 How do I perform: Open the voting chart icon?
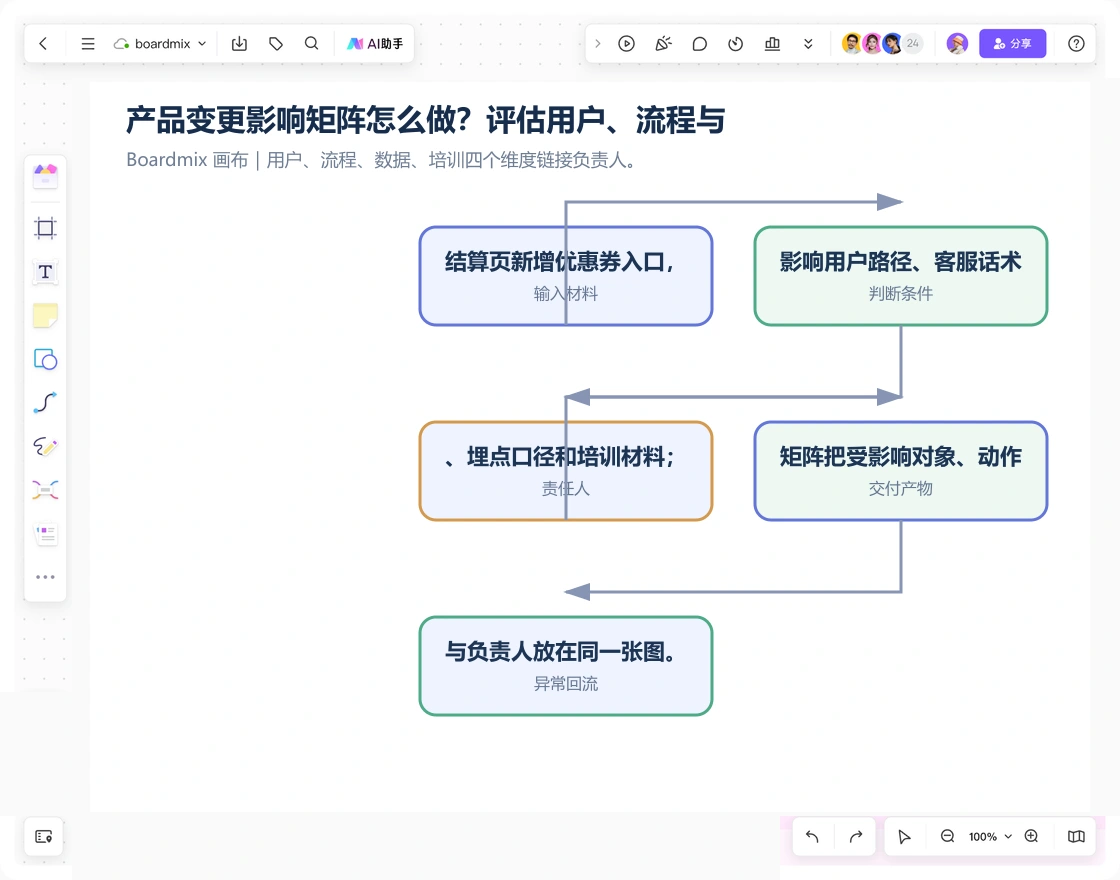[772, 44]
